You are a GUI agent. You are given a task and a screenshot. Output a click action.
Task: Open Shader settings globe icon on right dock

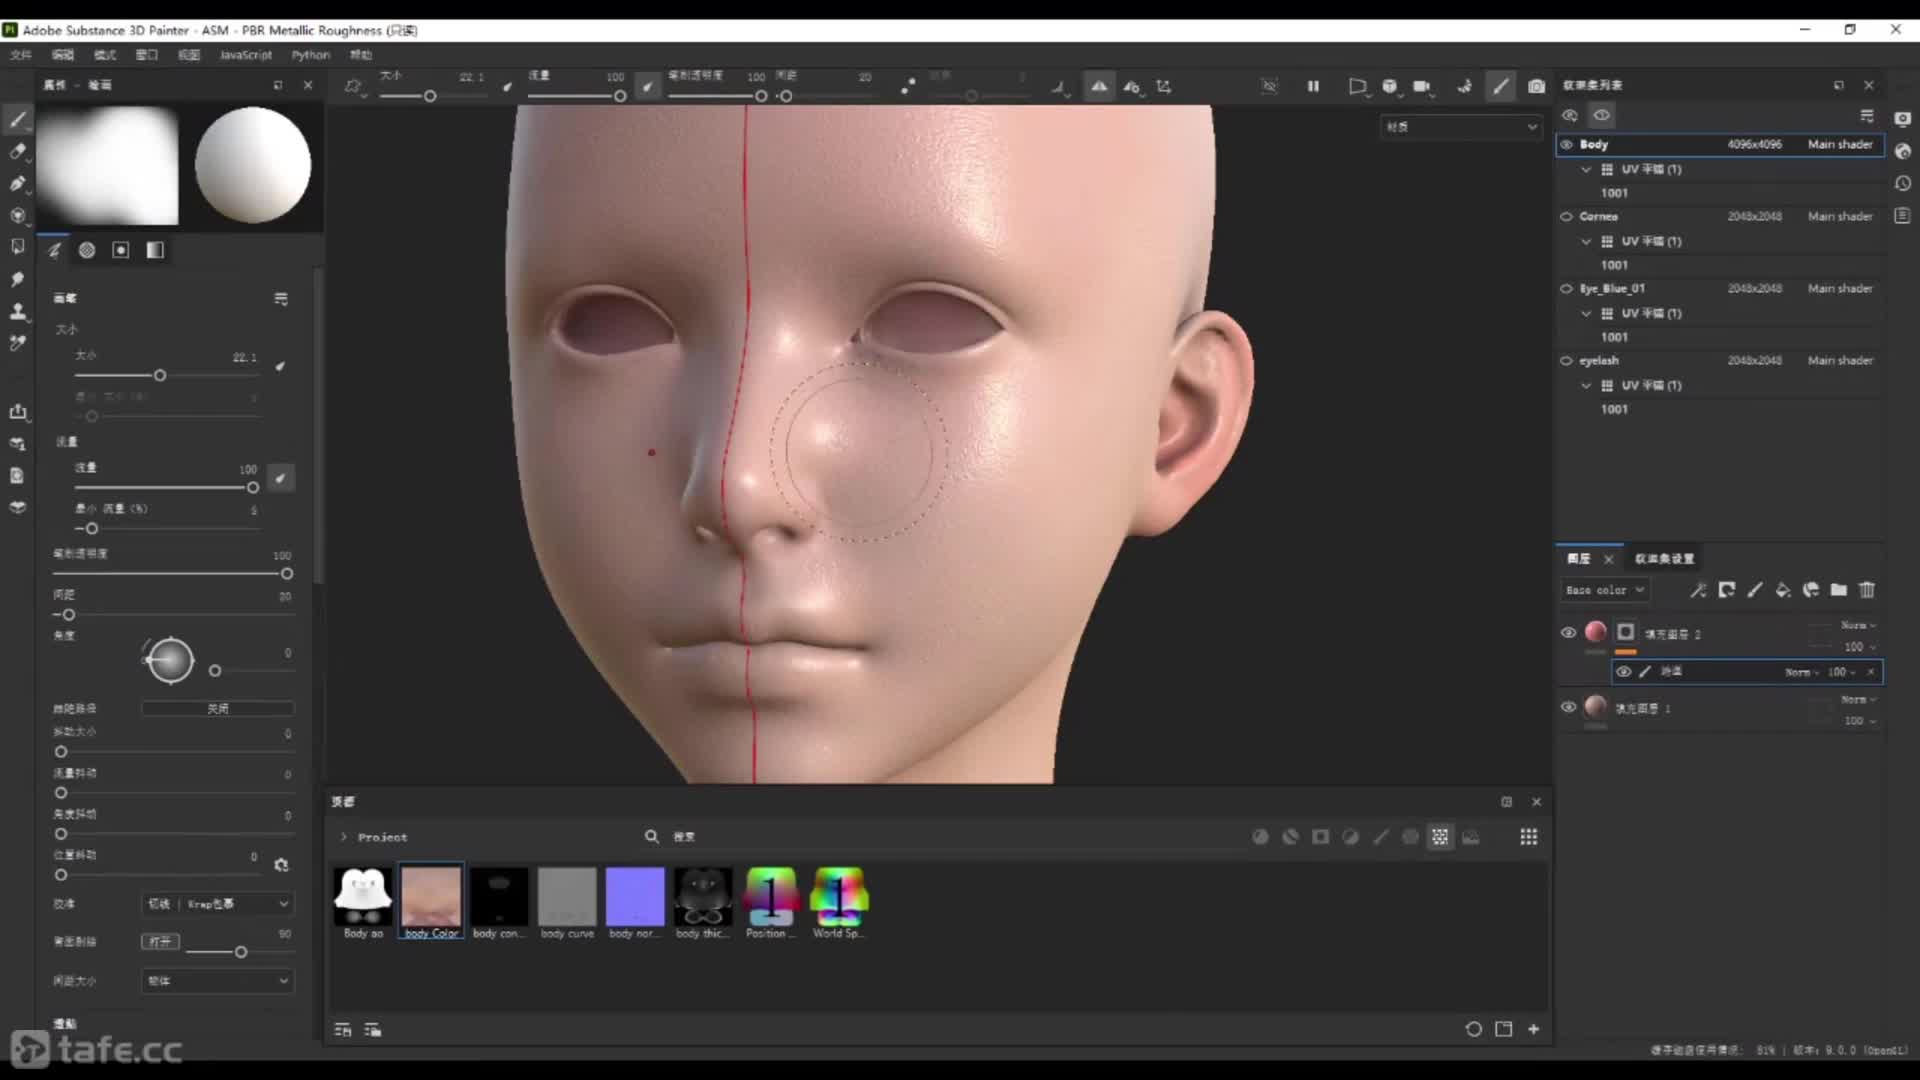tap(1903, 151)
